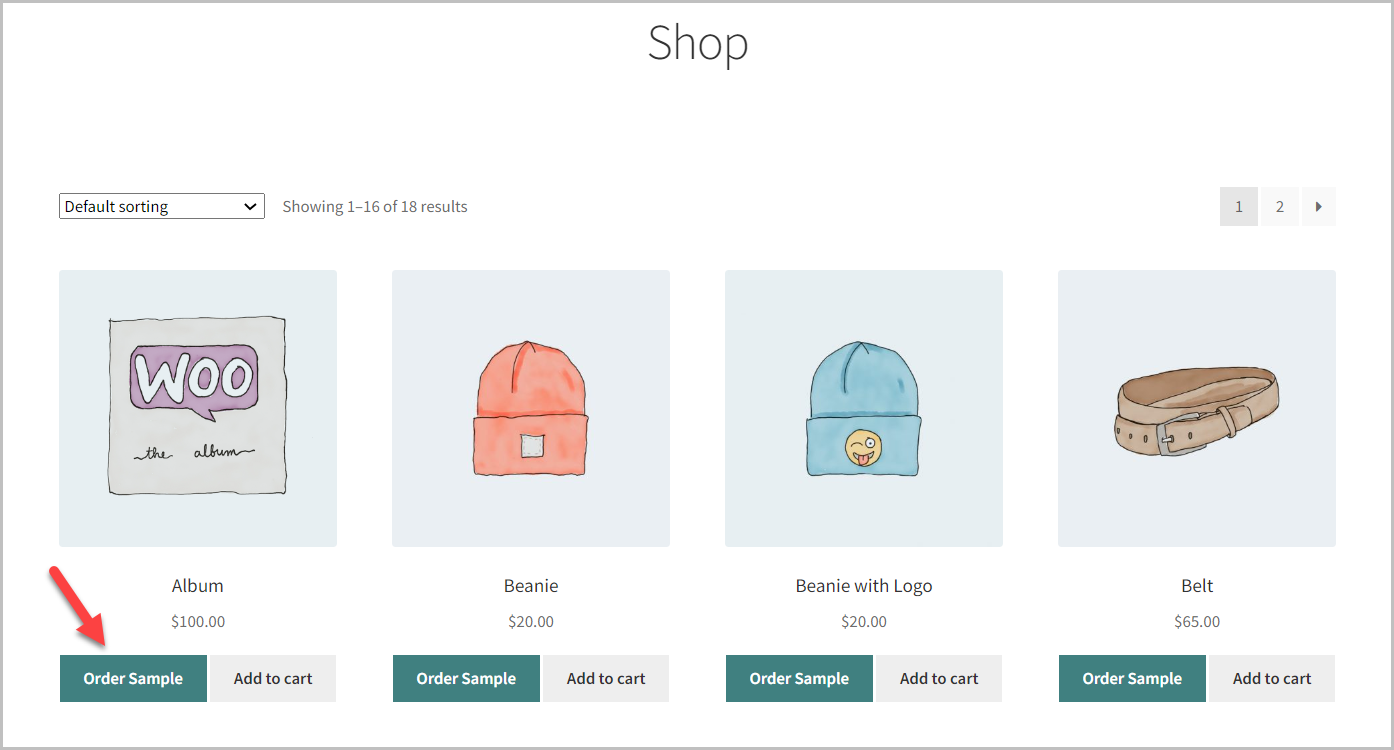The width and height of the screenshot is (1394, 750).
Task: Click the Beanie with Logo thumbnail
Action: pyautogui.click(x=863, y=407)
